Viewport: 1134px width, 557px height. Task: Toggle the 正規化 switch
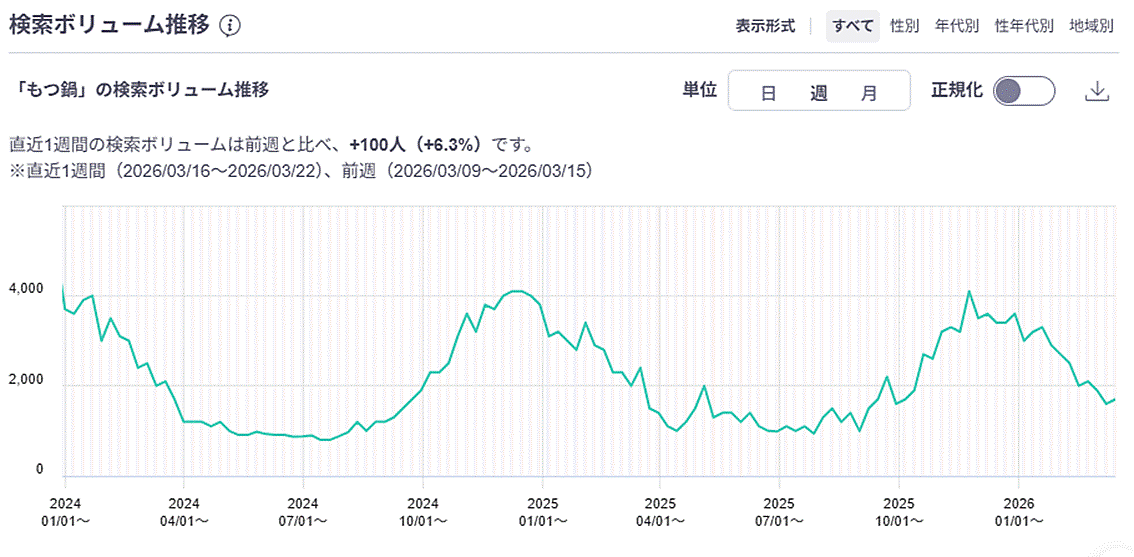pyautogui.click(x=1025, y=91)
